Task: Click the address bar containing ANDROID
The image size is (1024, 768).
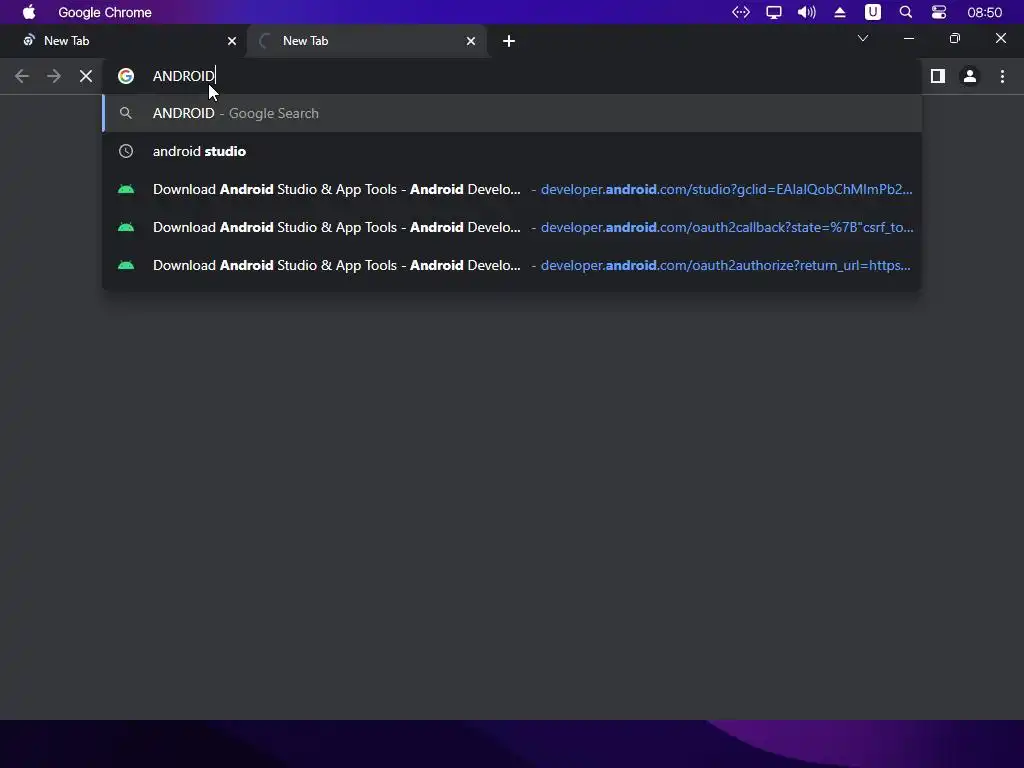Action: (513, 76)
